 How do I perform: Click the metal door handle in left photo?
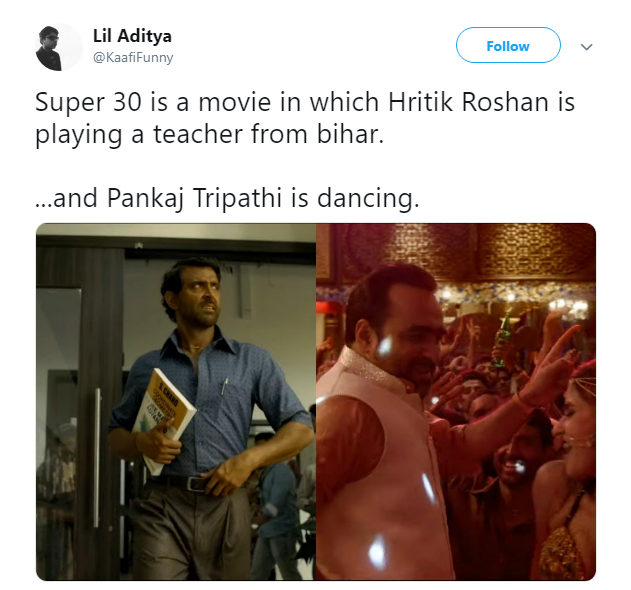pyautogui.click(x=97, y=458)
